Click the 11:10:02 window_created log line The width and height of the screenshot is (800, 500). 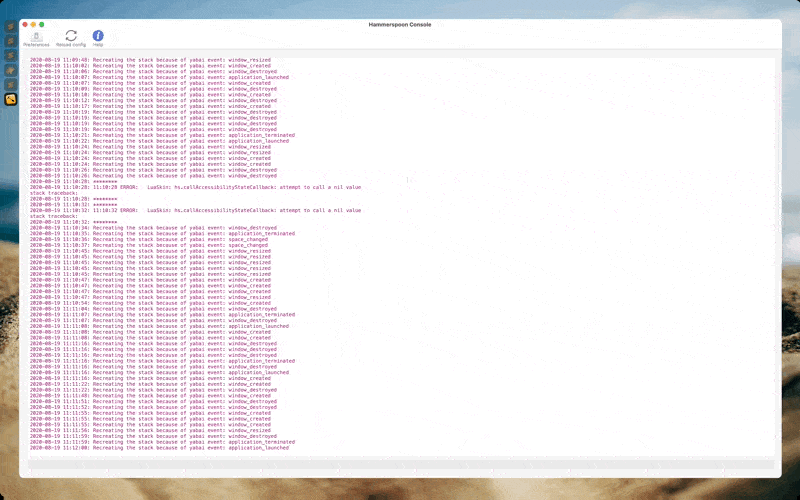(151, 66)
